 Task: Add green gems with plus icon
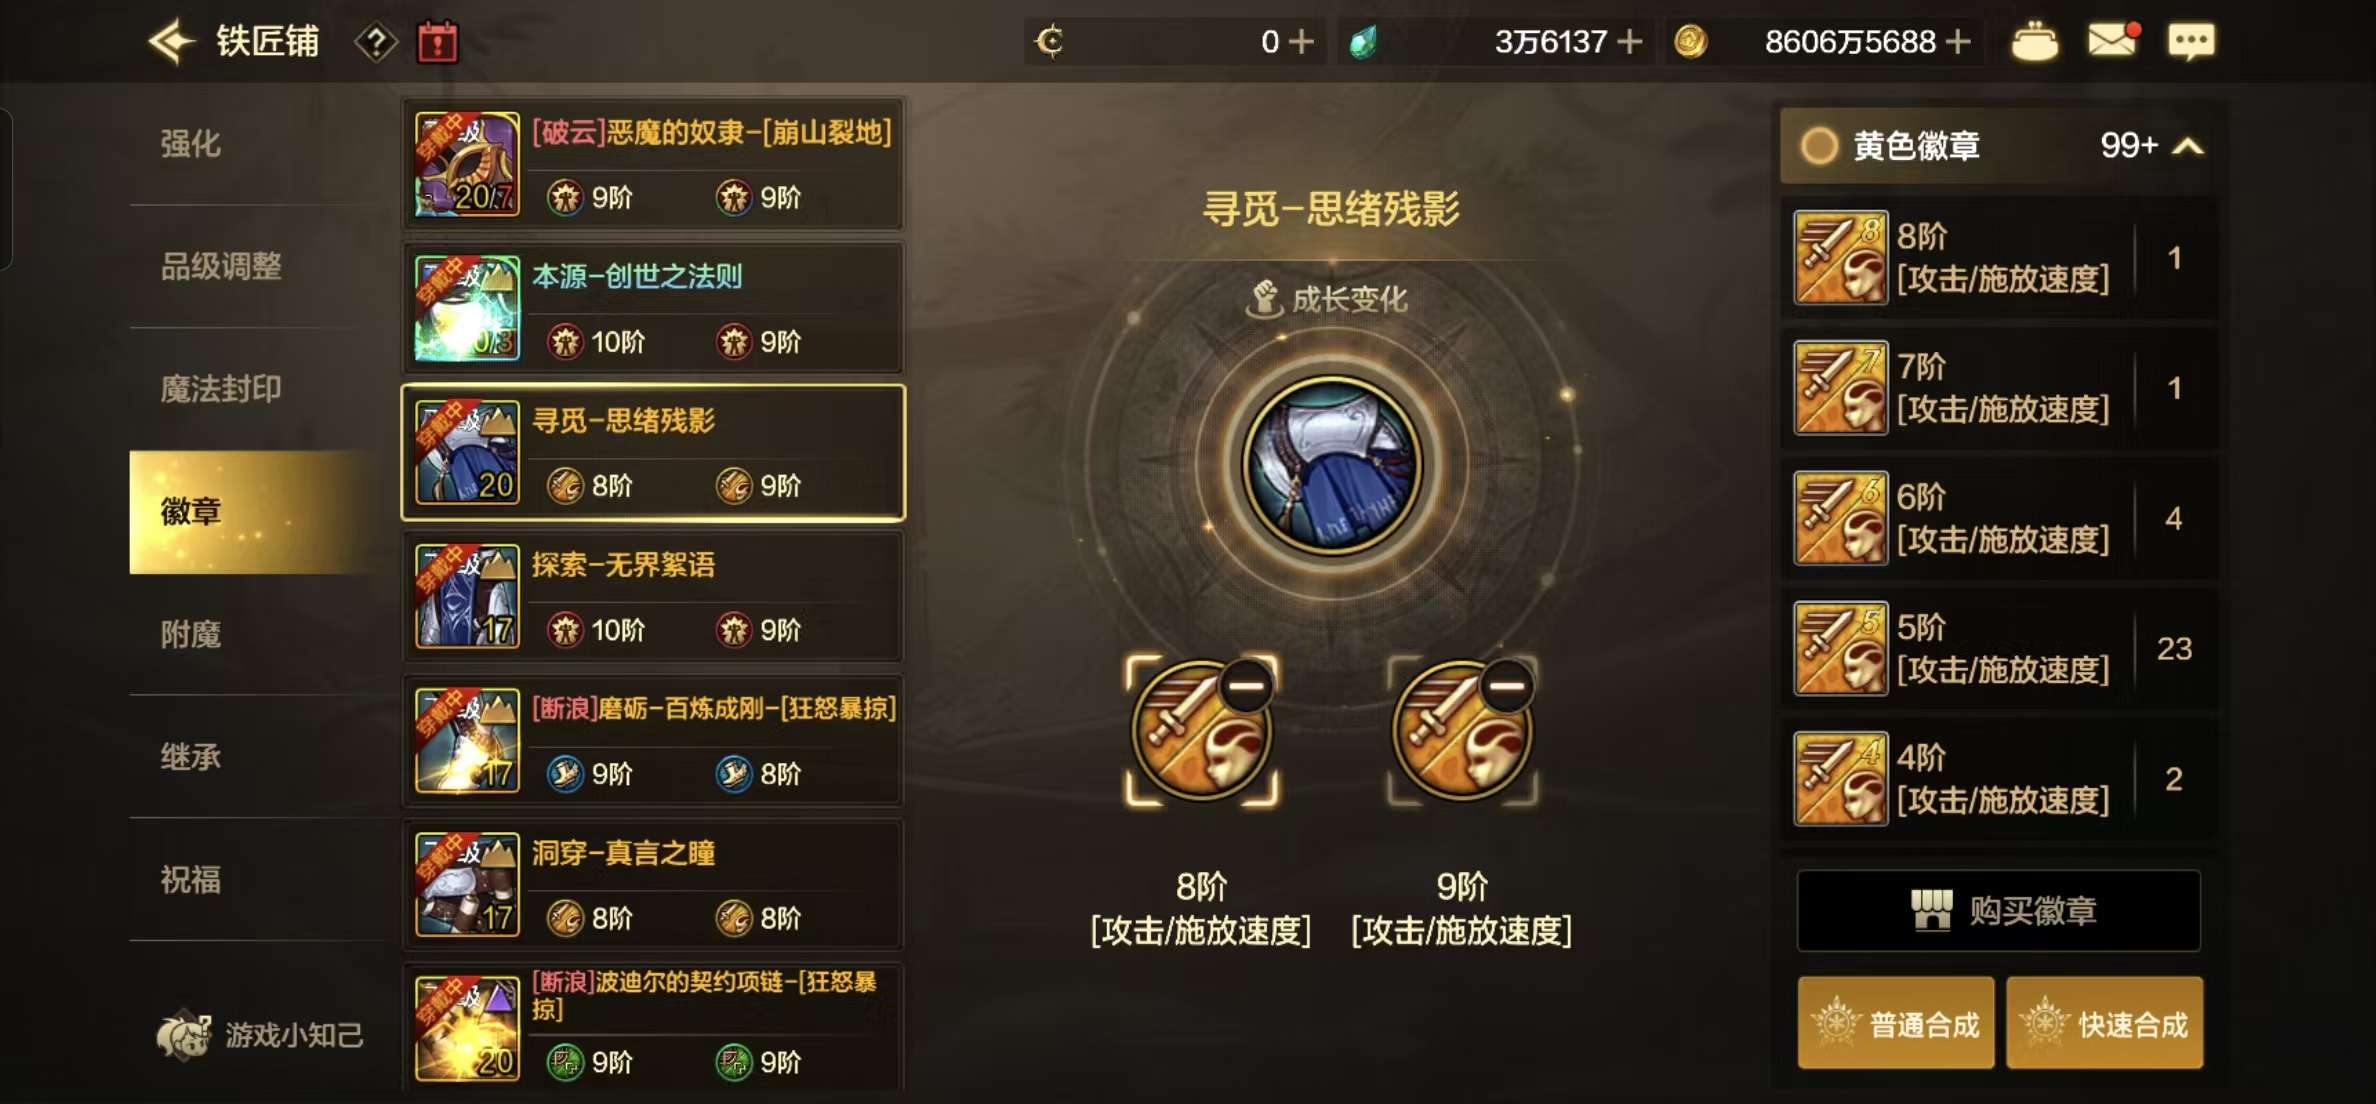[1630, 42]
